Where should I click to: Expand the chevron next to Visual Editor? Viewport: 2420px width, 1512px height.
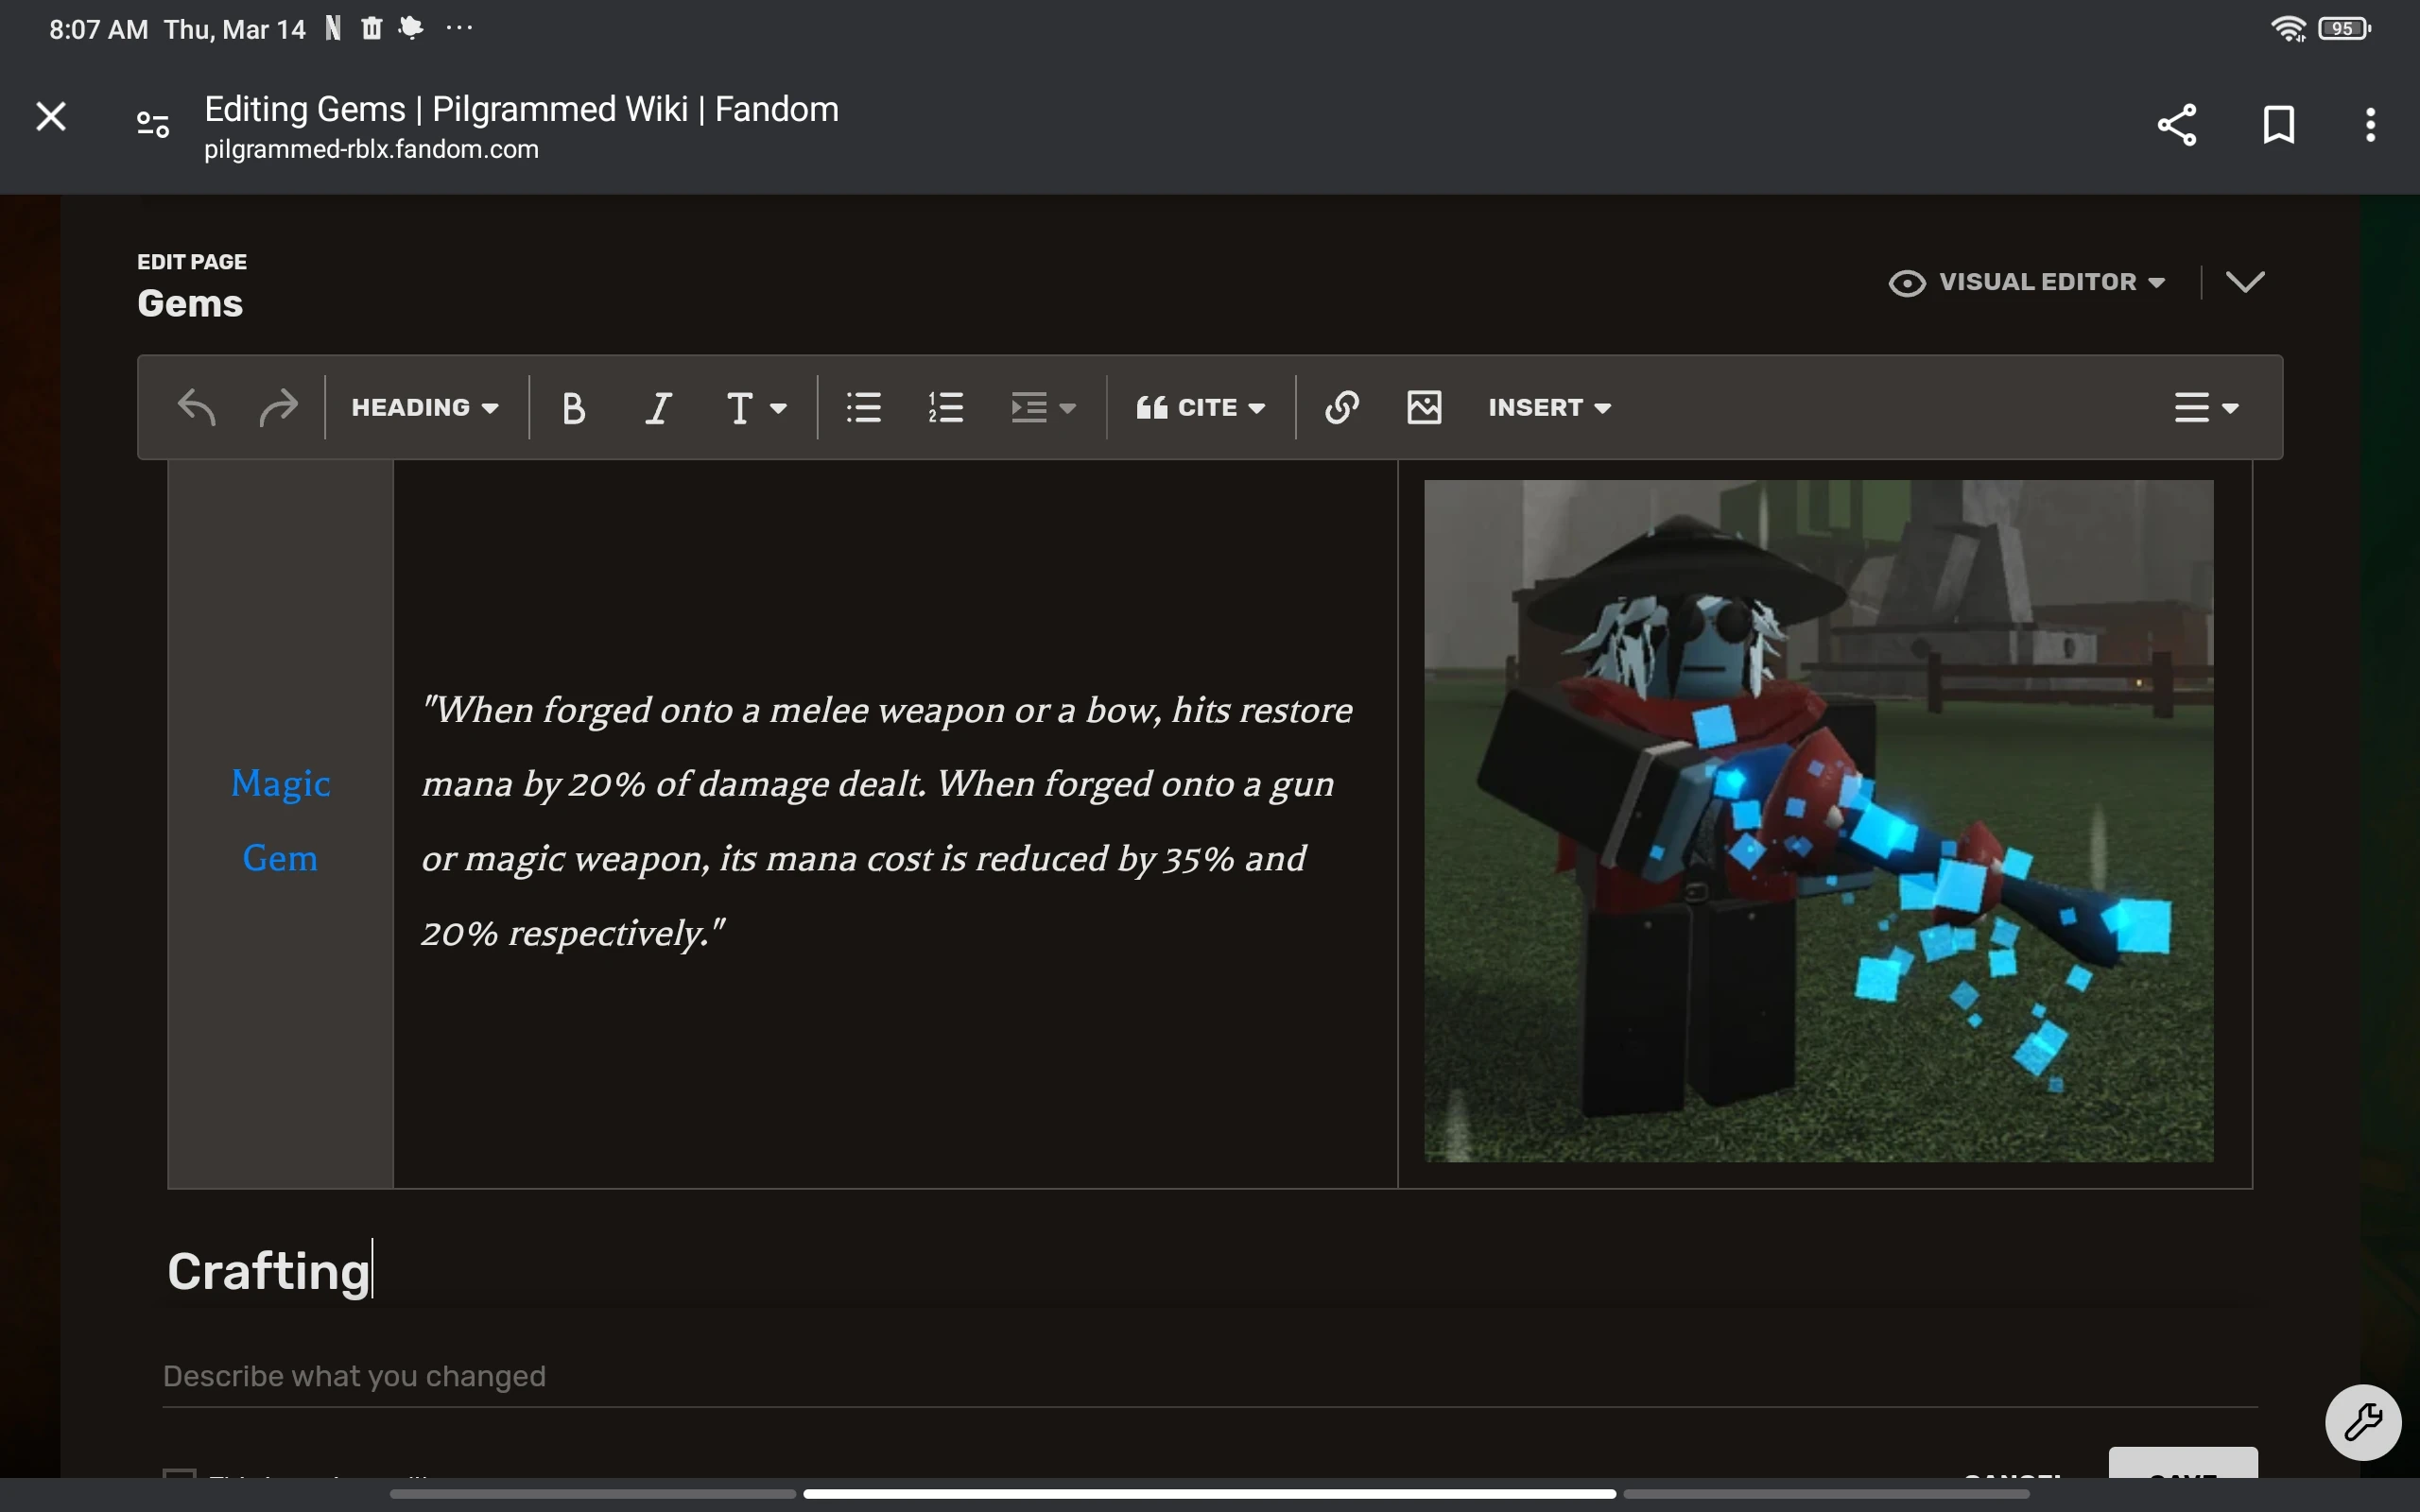(2245, 282)
